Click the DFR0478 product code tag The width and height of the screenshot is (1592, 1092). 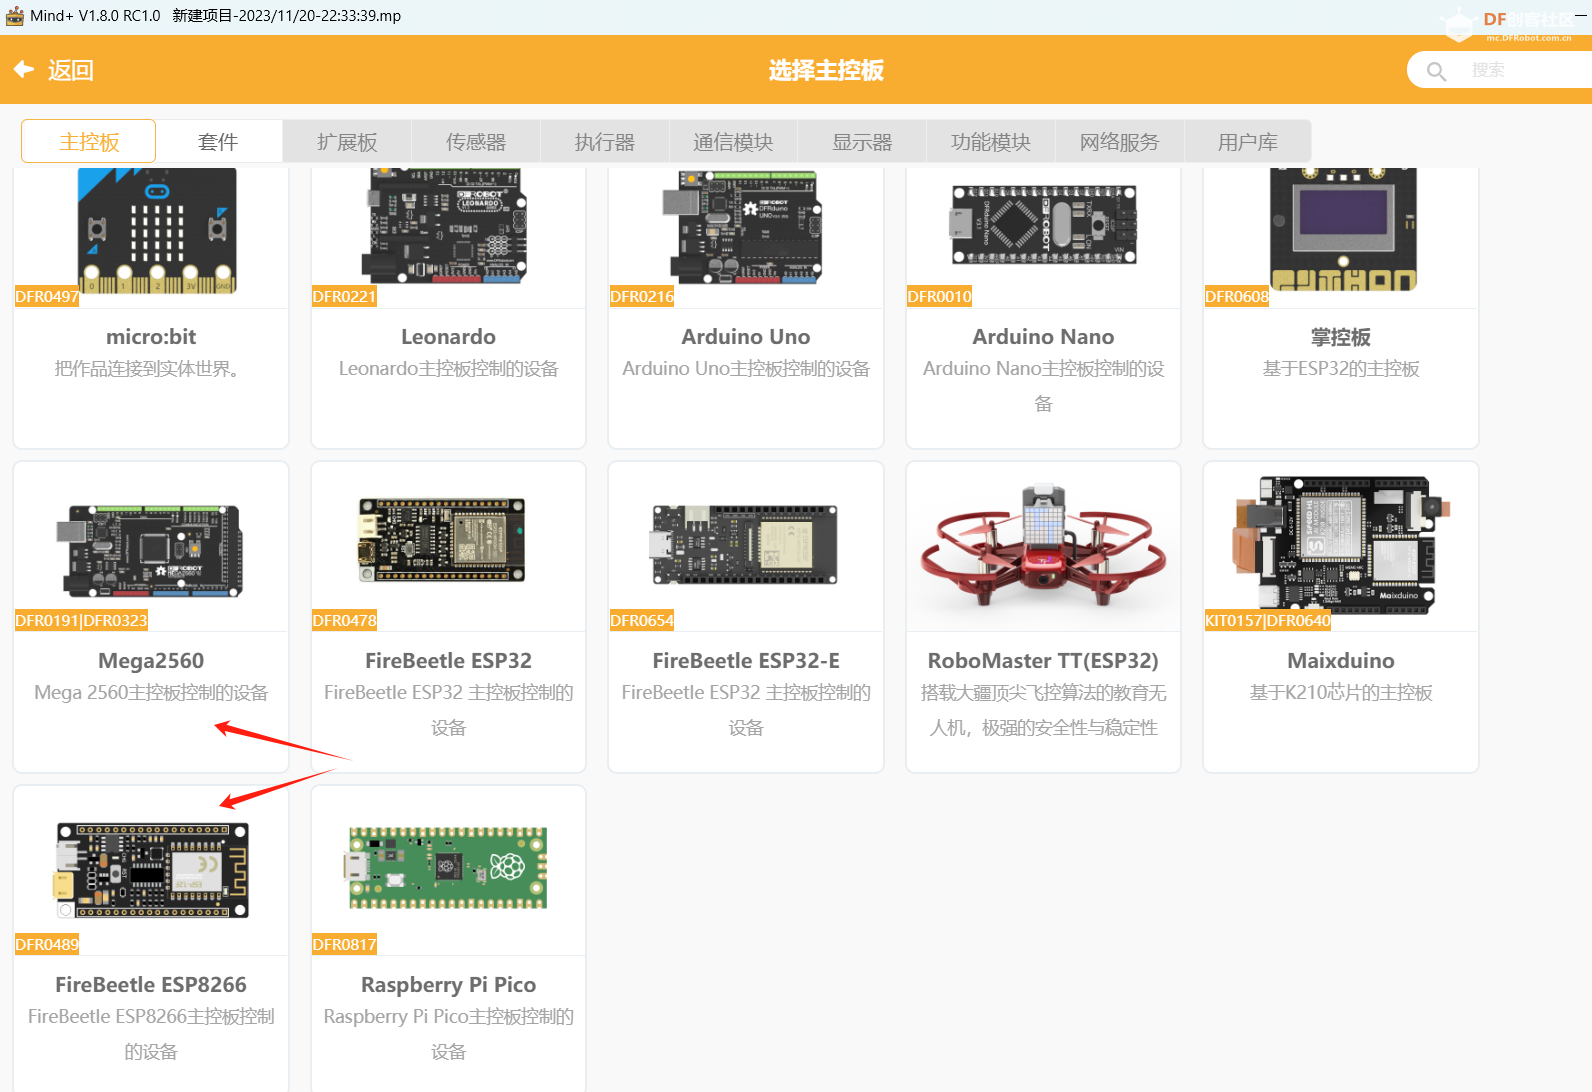[344, 620]
